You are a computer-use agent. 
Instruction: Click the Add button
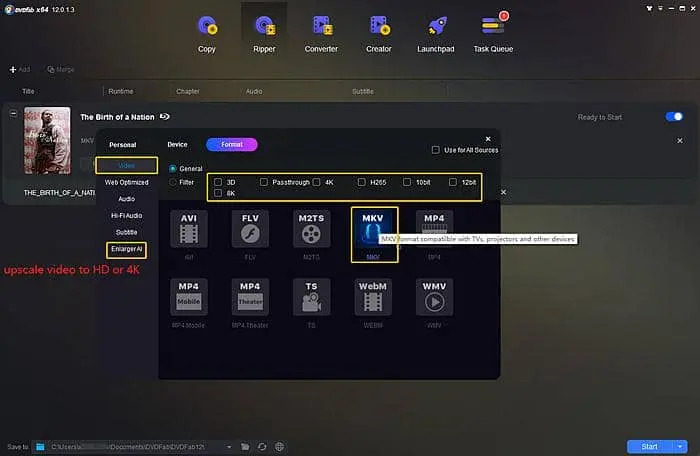pyautogui.click(x=20, y=70)
